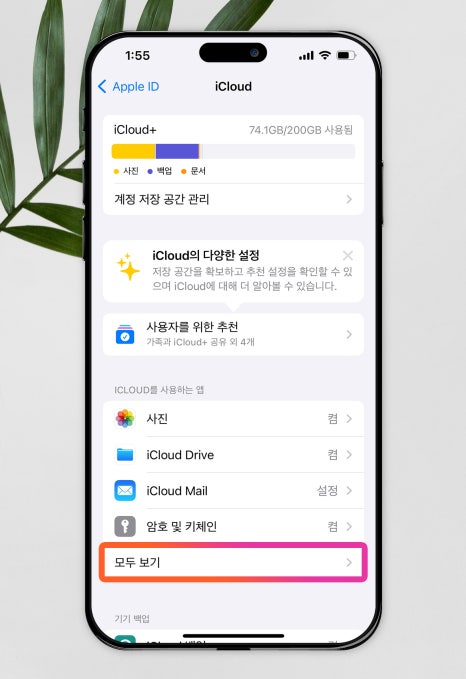Tap the yellow sparkle icon
The image size is (466, 679).
[x=128, y=267]
